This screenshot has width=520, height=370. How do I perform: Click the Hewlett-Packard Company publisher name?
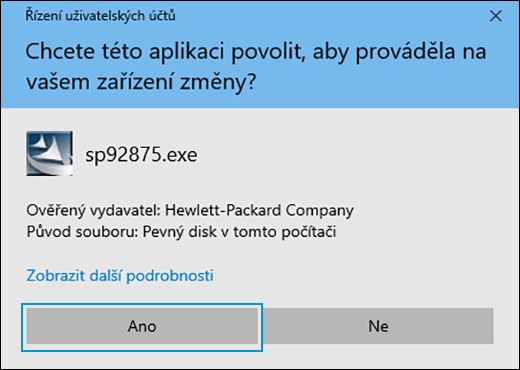click(x=259, y=211)
